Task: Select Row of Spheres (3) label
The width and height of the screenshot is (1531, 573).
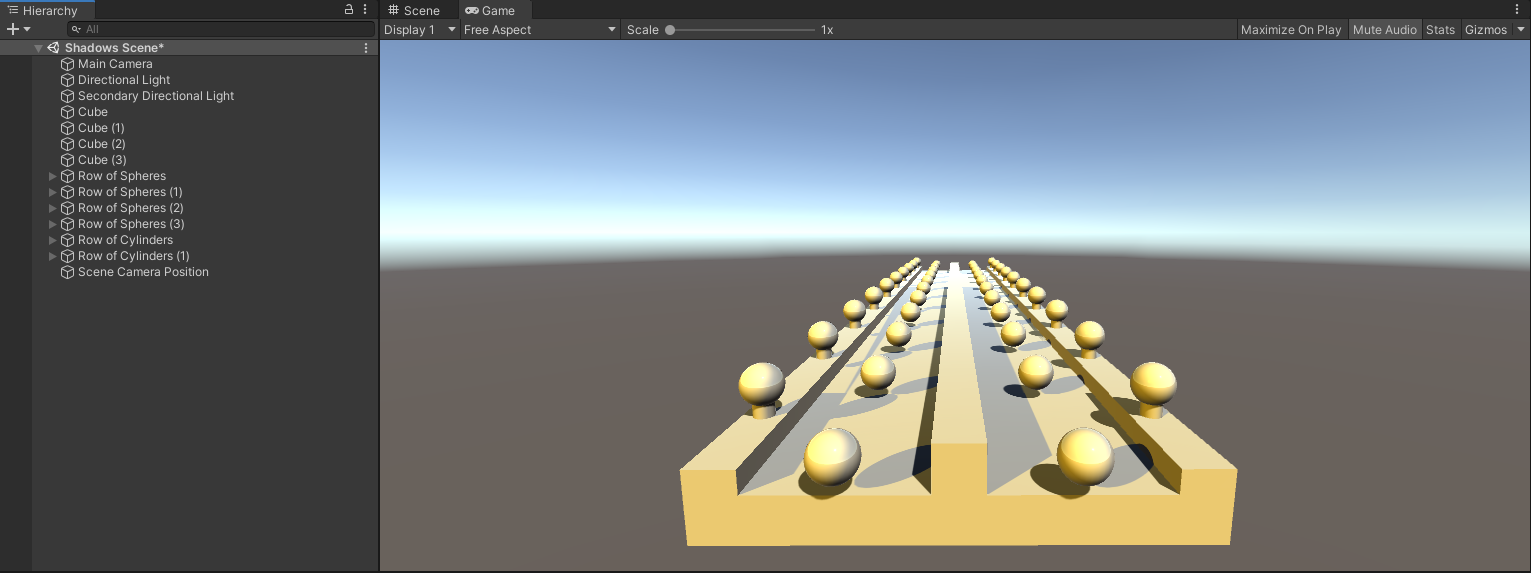Action: 131,224
